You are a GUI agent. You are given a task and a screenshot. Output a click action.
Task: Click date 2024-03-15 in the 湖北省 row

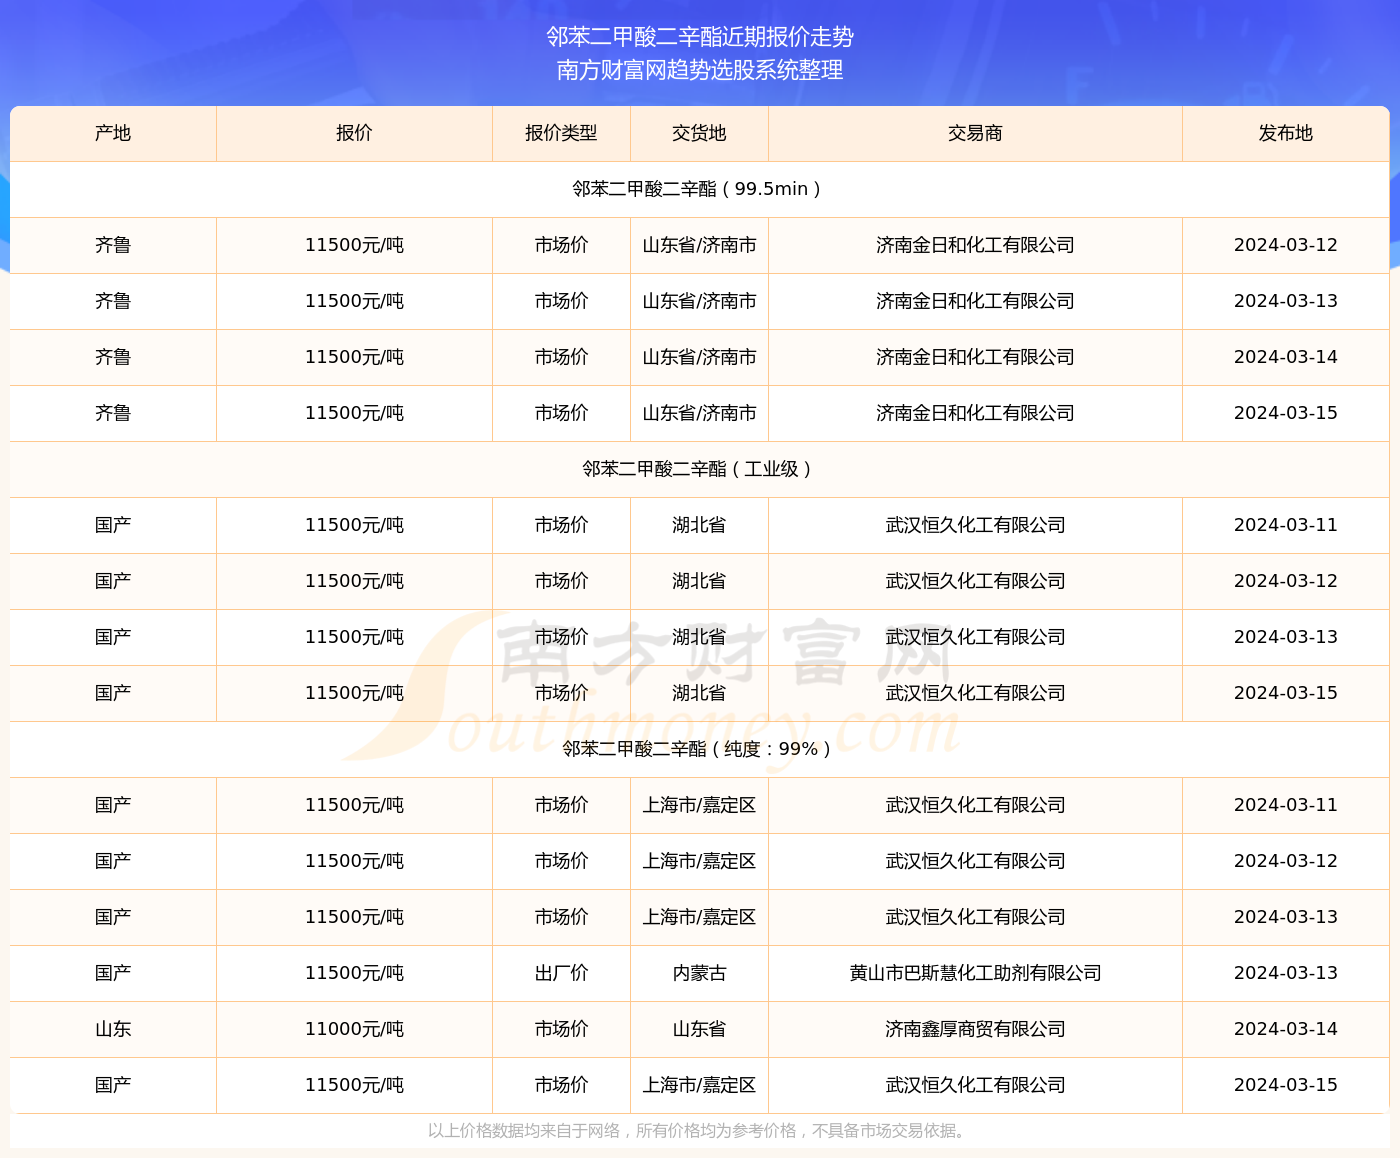tap(1285, 693)
